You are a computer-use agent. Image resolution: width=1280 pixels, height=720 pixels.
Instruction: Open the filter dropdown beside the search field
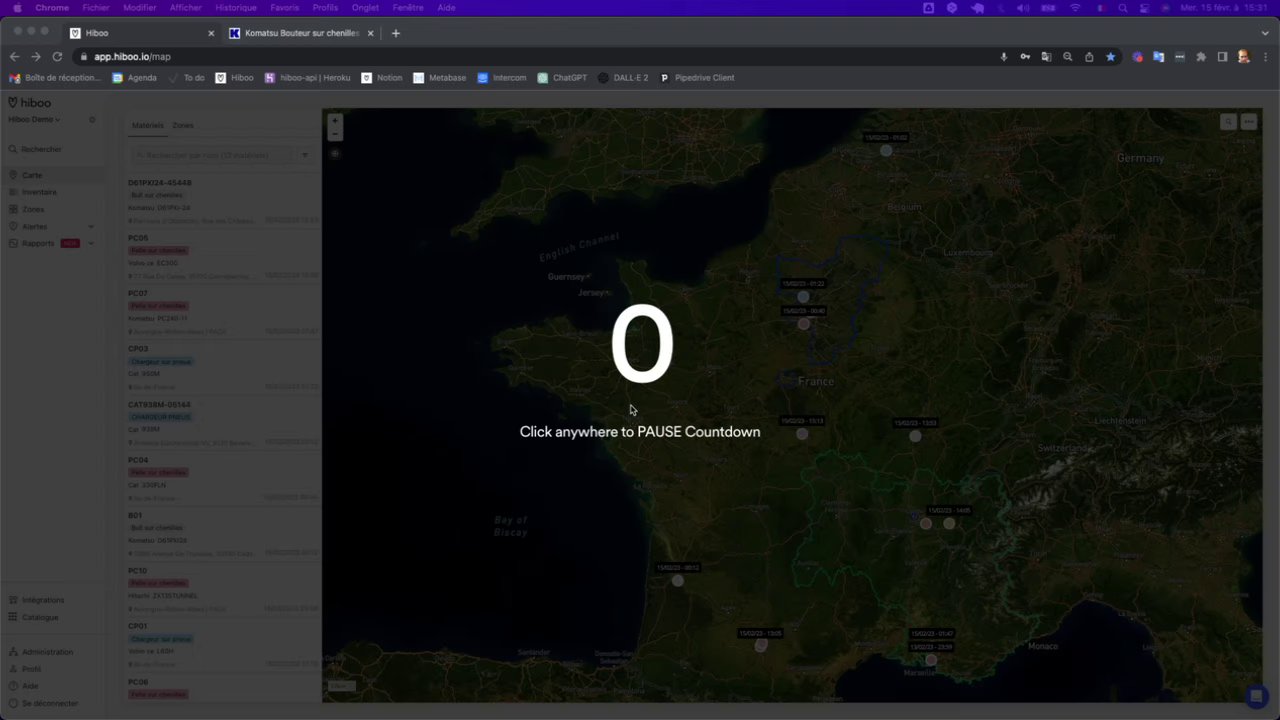305,155
